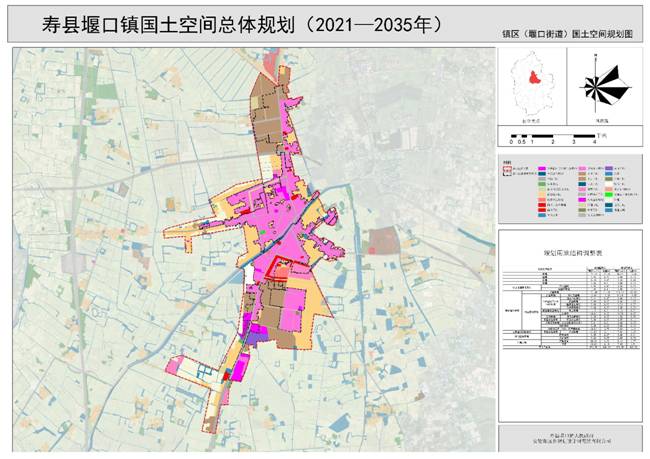Click the subtitle label at top right
The height and width of the screenshot is (459, 650).
[572, 34]
